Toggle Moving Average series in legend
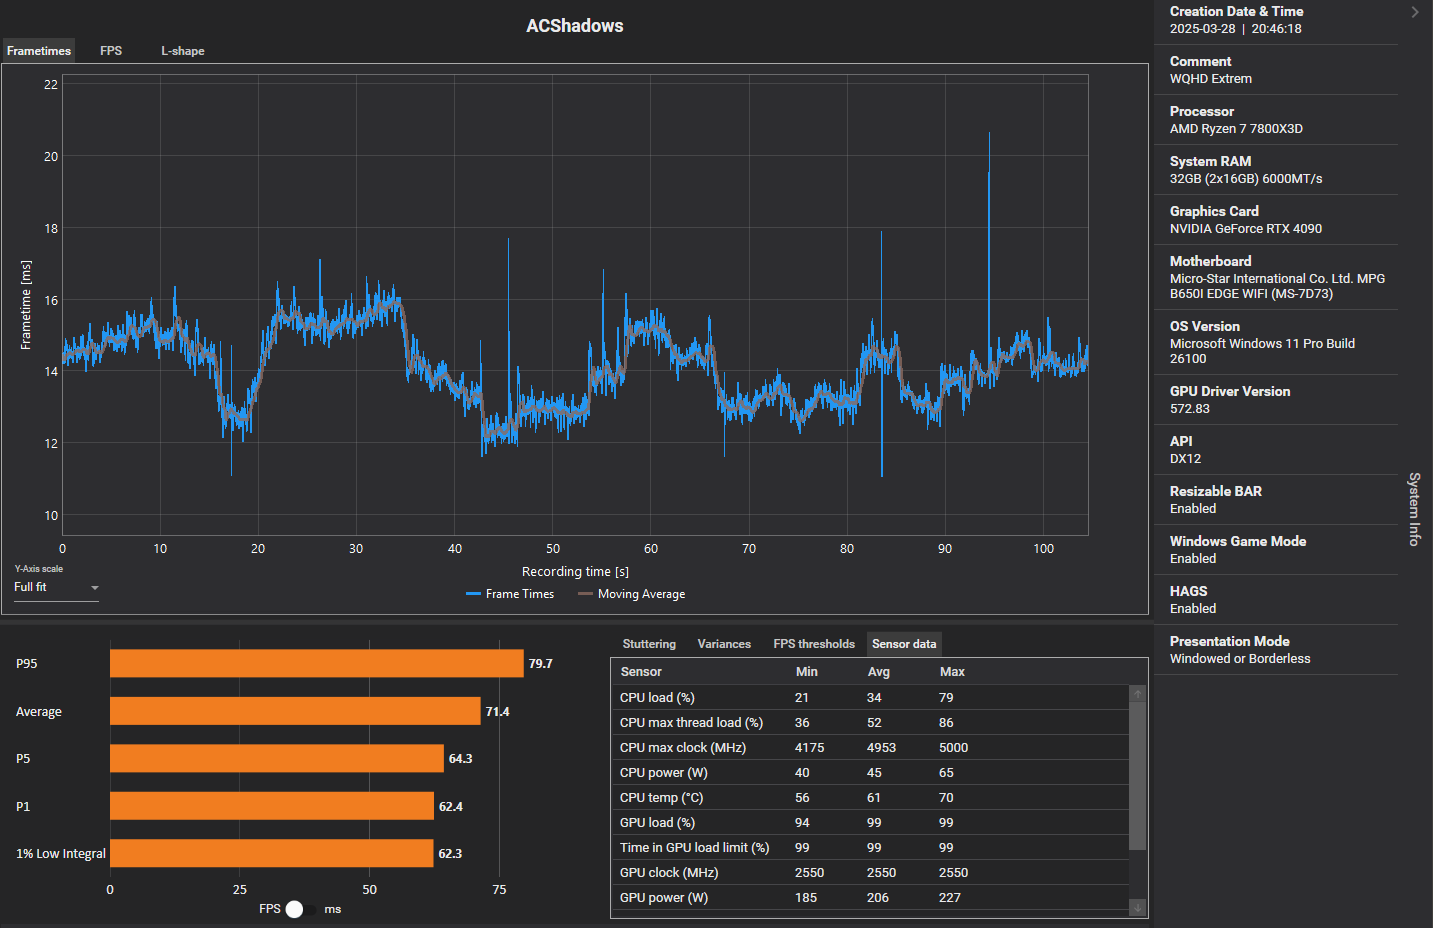1433x928 pixels. point(632,594)
